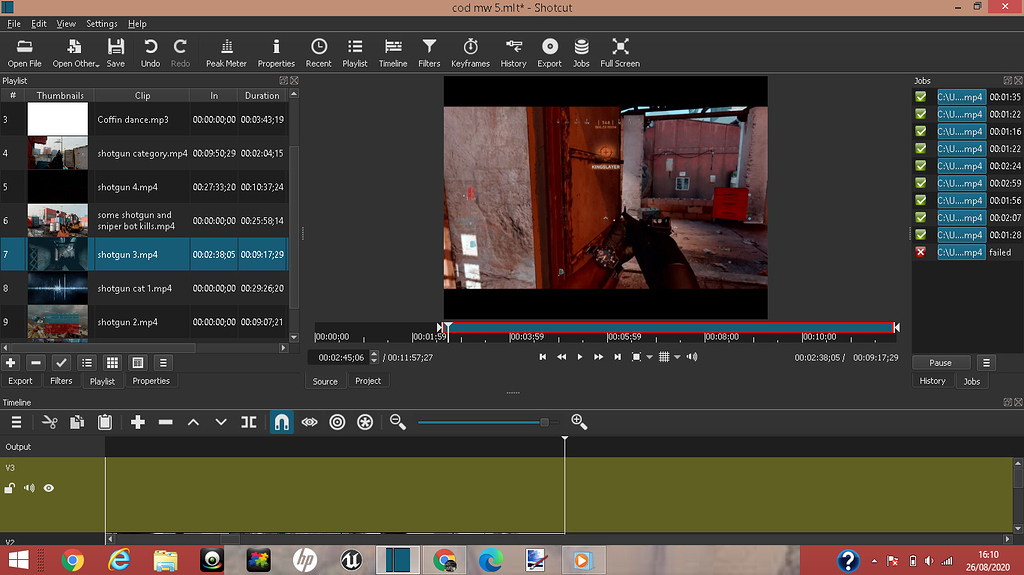Open Playlist panel from main toolbar
1024x575 pixels.
coord(355,53)
